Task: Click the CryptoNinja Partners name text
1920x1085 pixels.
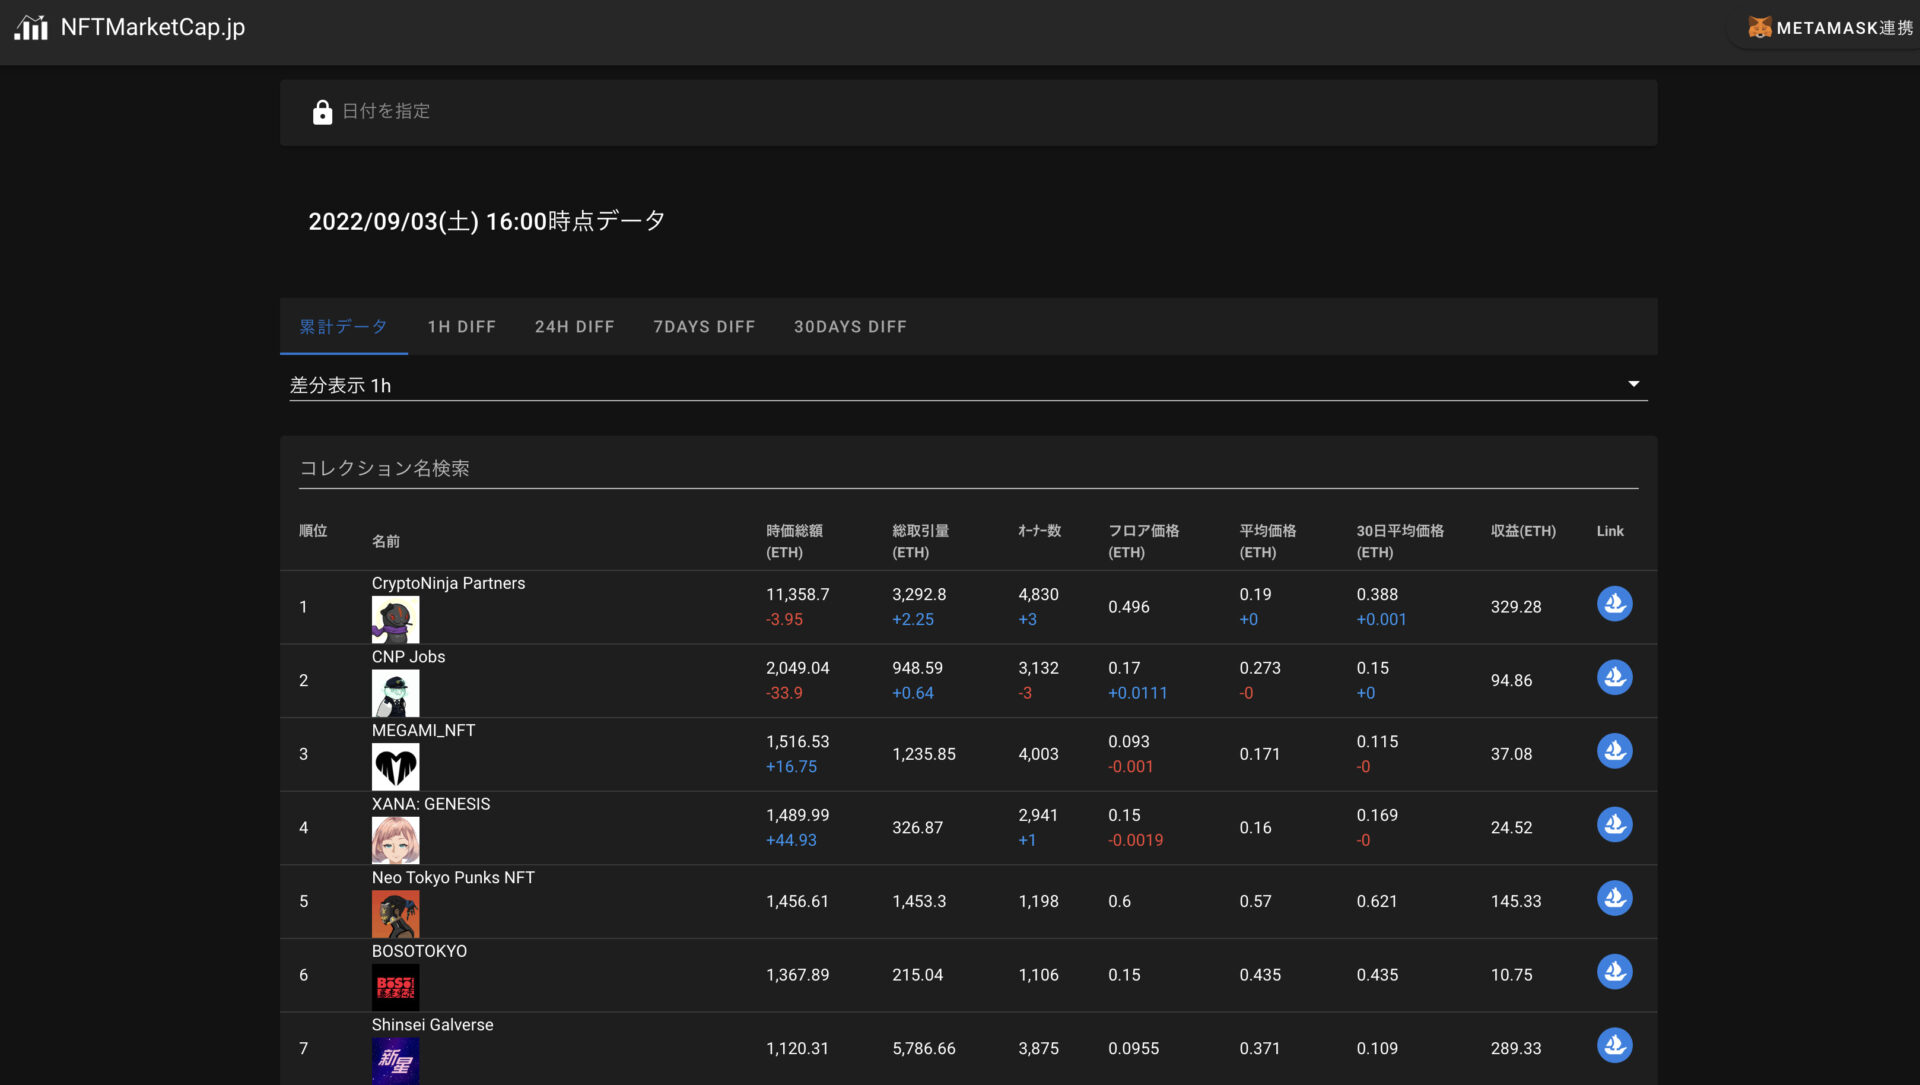Action: pos(448,583)
